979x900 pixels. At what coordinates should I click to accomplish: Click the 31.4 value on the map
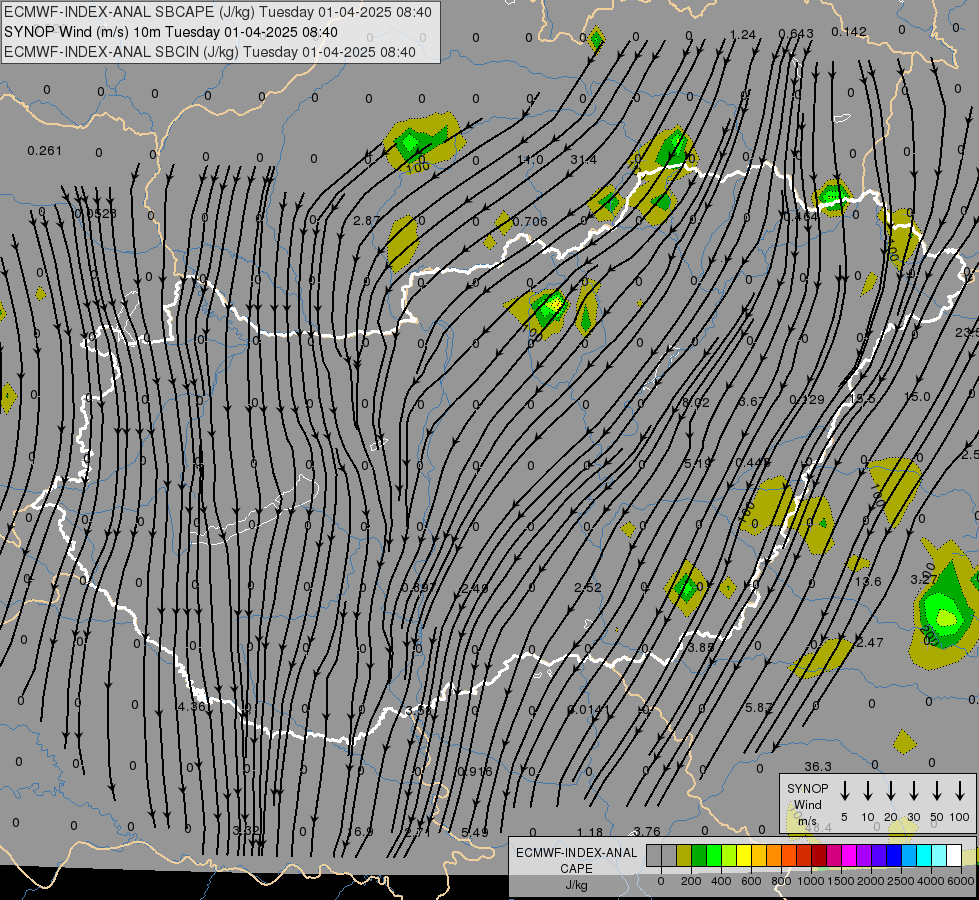[x=583, y=160]
